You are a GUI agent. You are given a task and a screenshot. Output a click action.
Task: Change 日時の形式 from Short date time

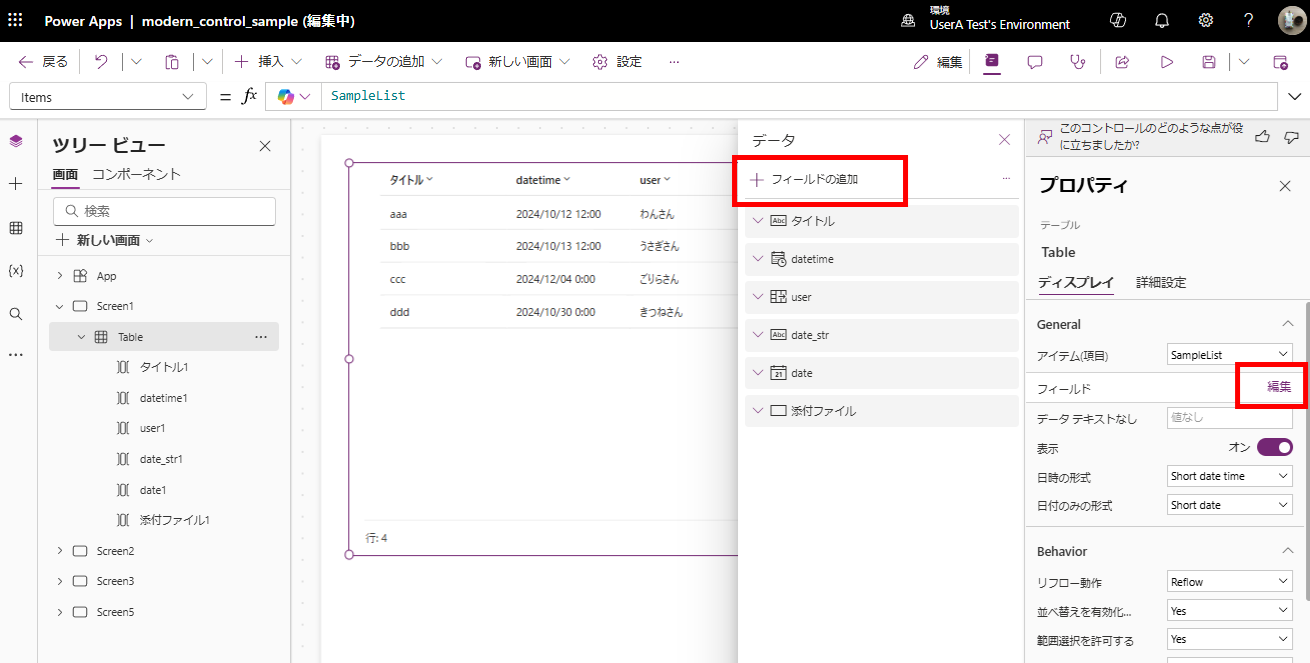coord(1229,475)
